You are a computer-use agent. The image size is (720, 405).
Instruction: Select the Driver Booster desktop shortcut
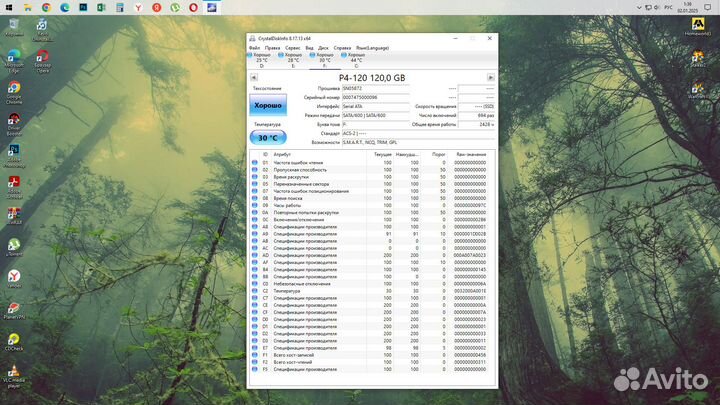tap(14, 124)
